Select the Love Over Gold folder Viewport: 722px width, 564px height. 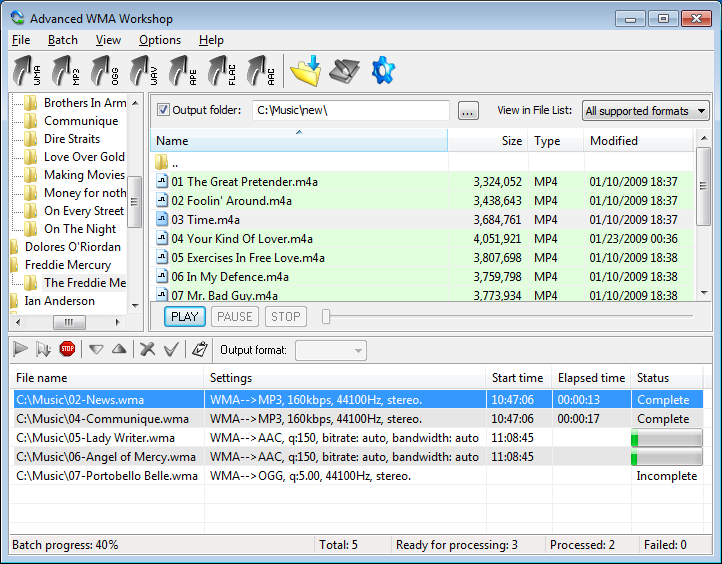(84, 157)
